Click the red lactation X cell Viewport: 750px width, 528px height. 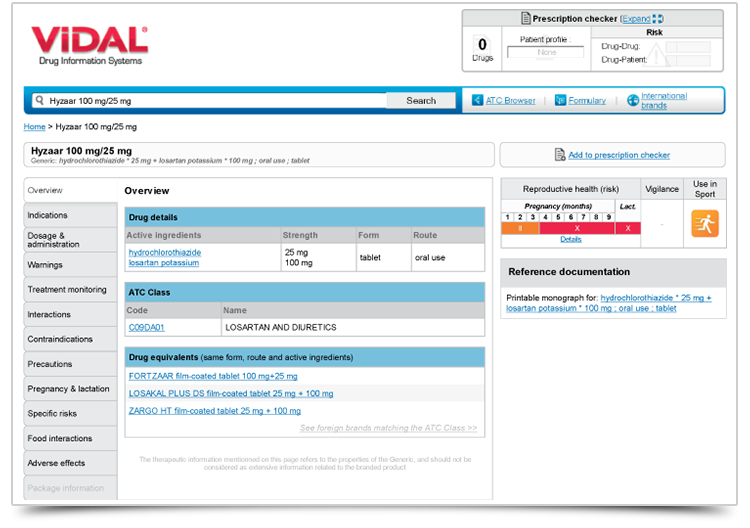coord(628,228)
